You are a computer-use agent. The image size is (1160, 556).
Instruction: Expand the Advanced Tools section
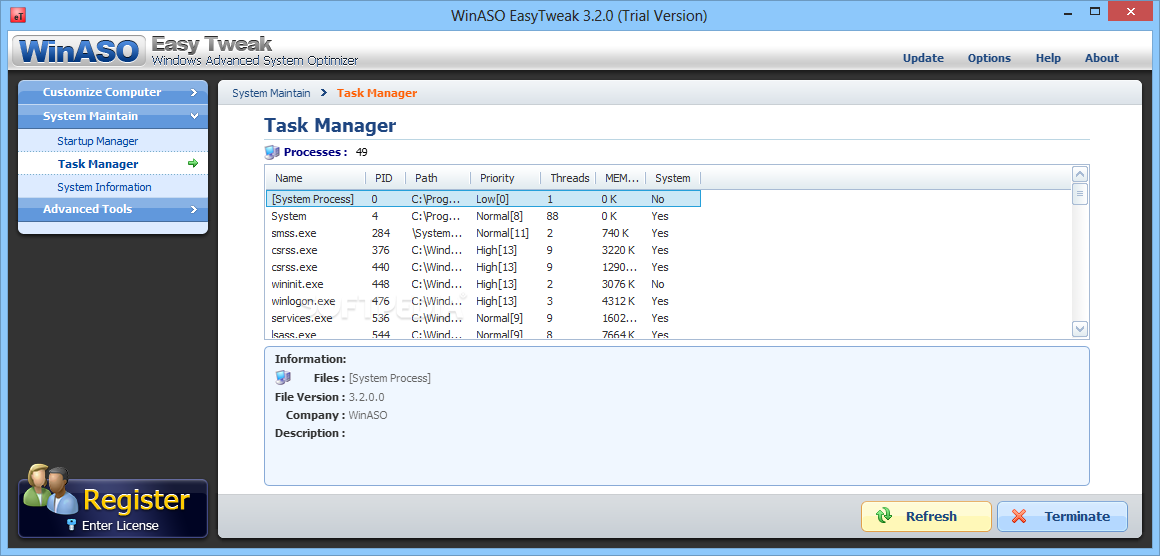112,209
